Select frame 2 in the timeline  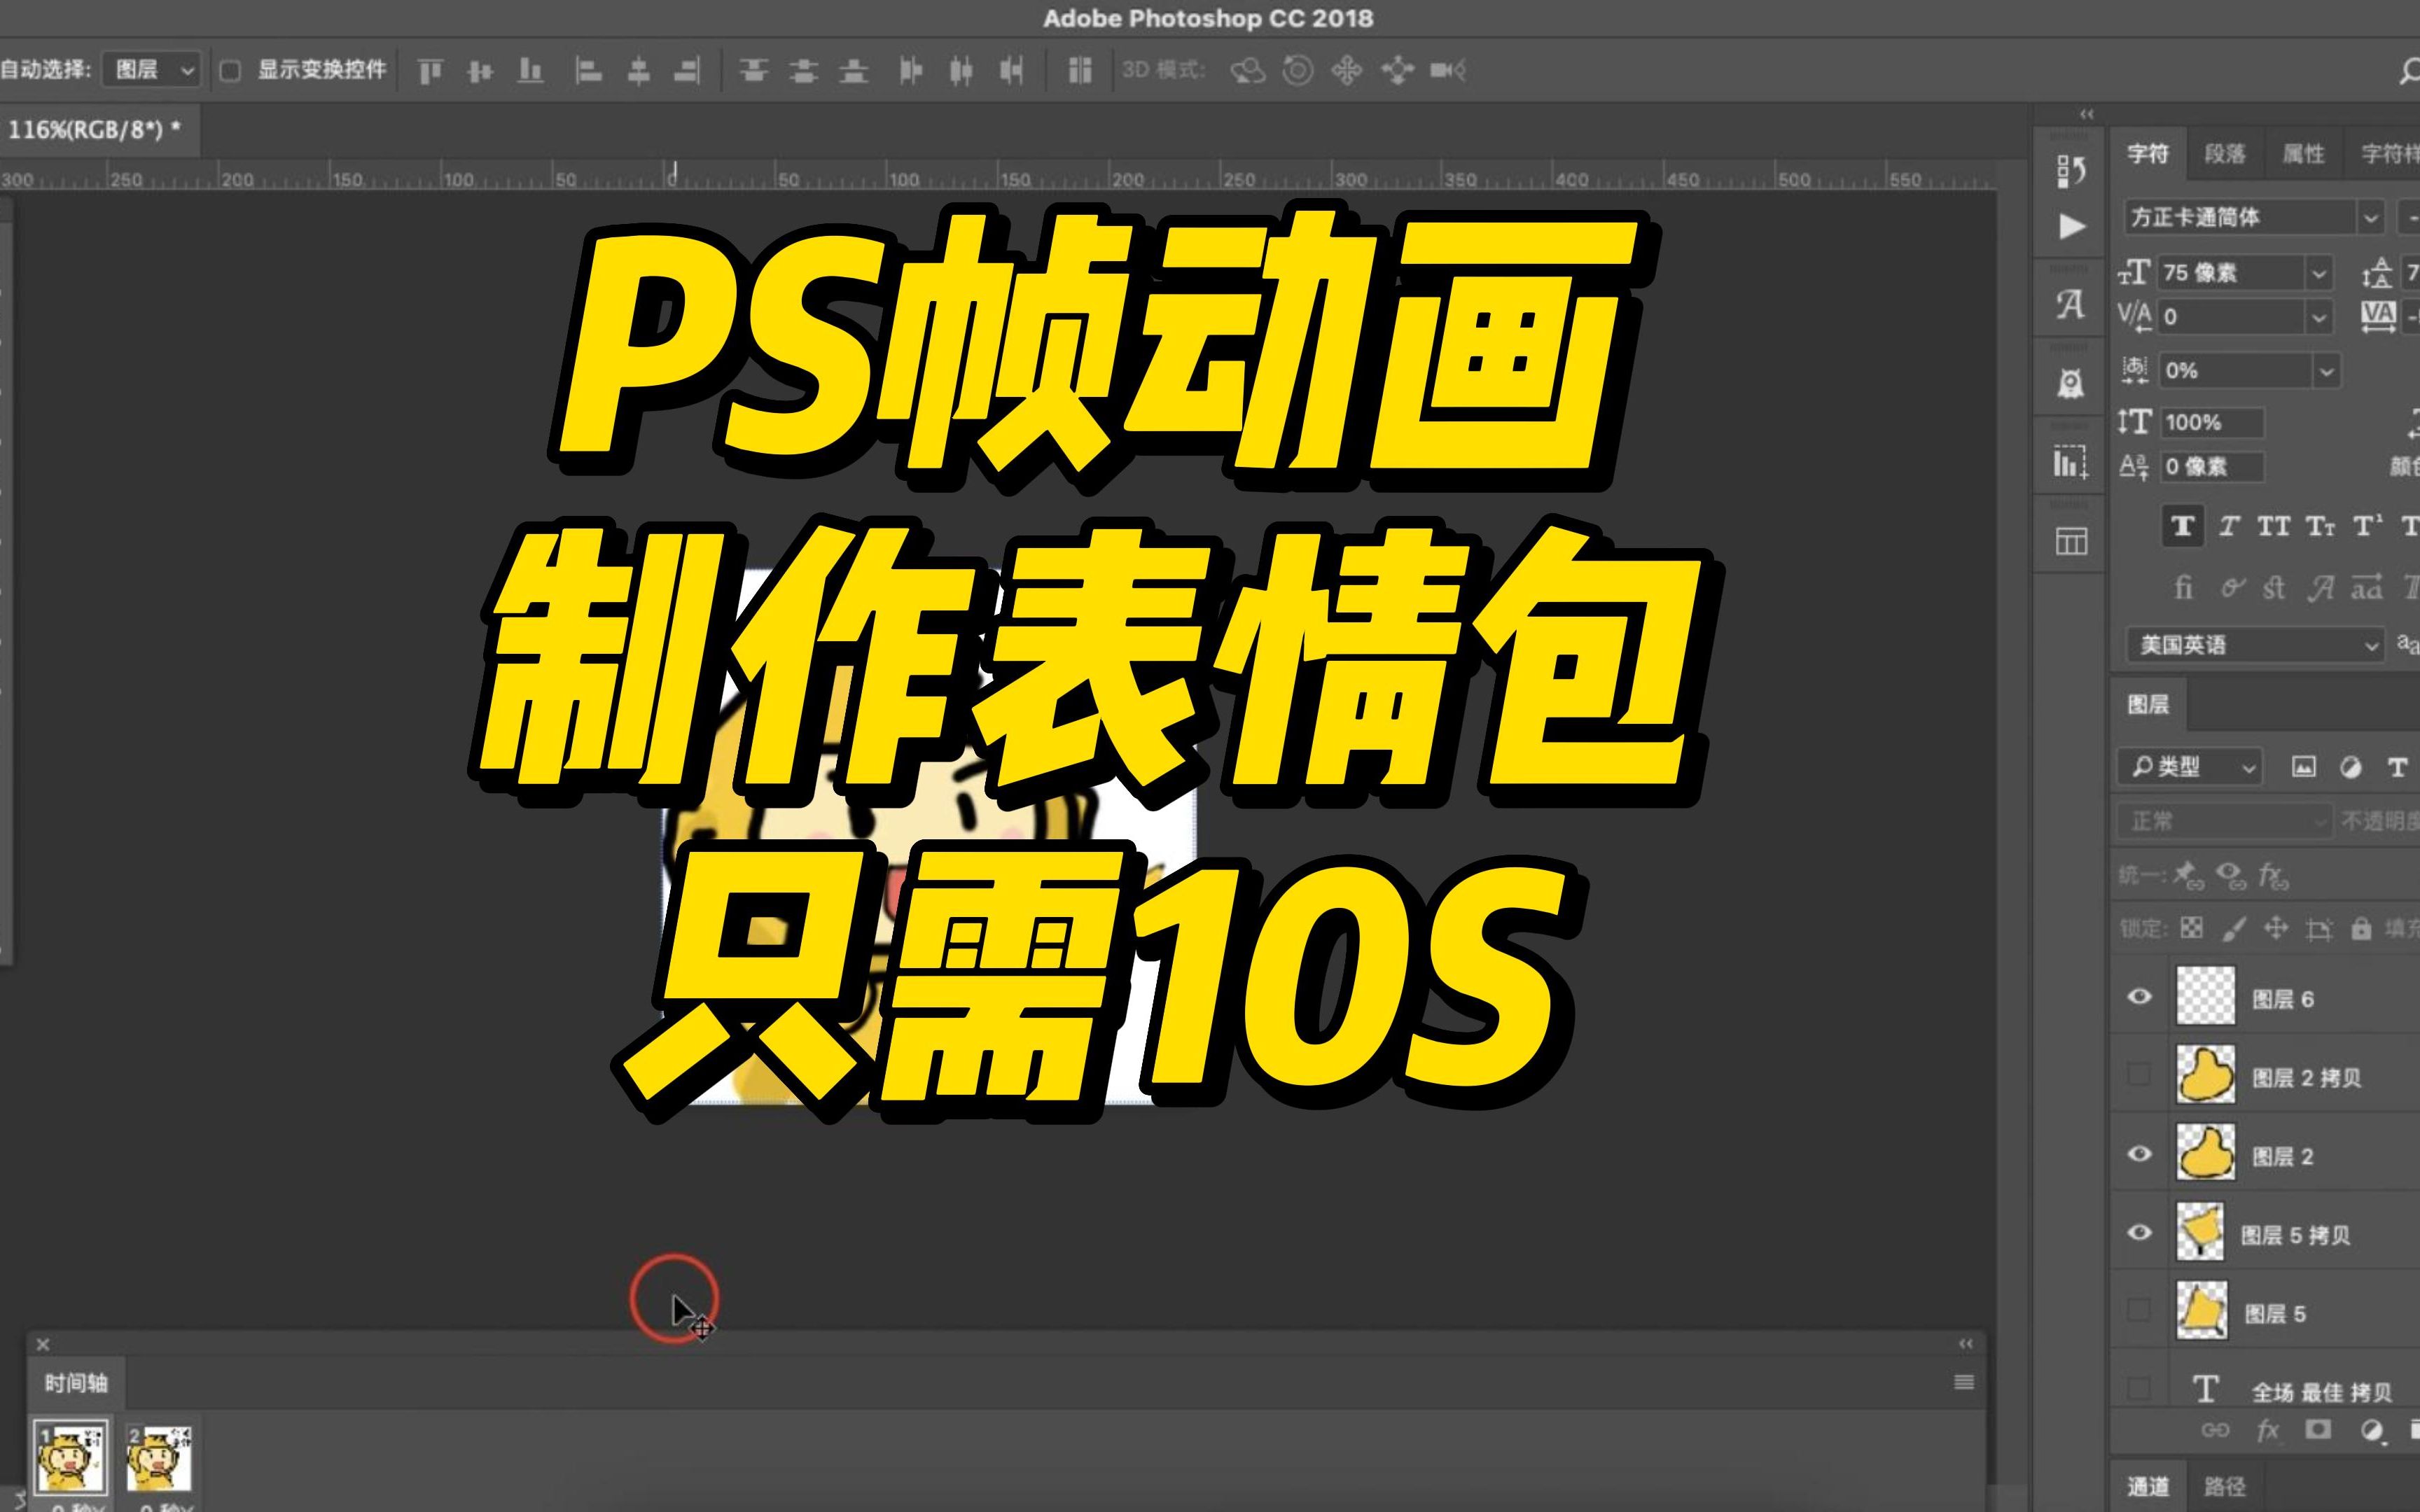click(x=160, y=1458)
